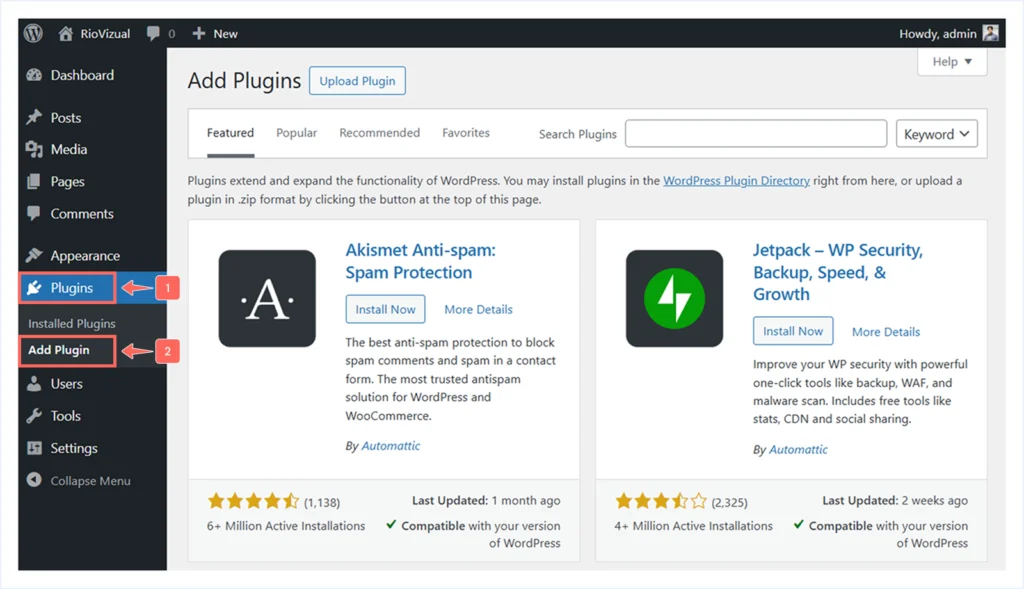Select the Pages icon in sidebar
The height and width of the screenshot is (589, 1024).
(35, 181)
